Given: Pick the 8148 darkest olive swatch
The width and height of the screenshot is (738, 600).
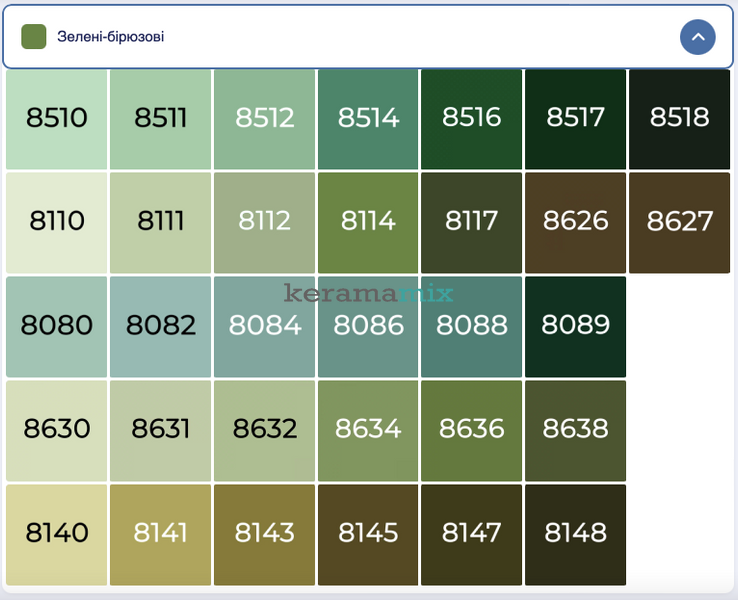Looking at the screenshot, I should [x=576, y=535].
